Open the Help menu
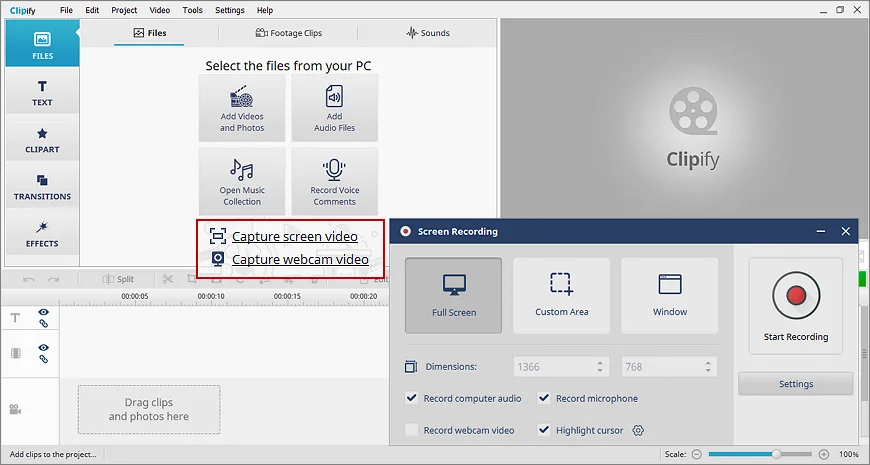This screenshot has width=870, height=465. click(265, 10)
